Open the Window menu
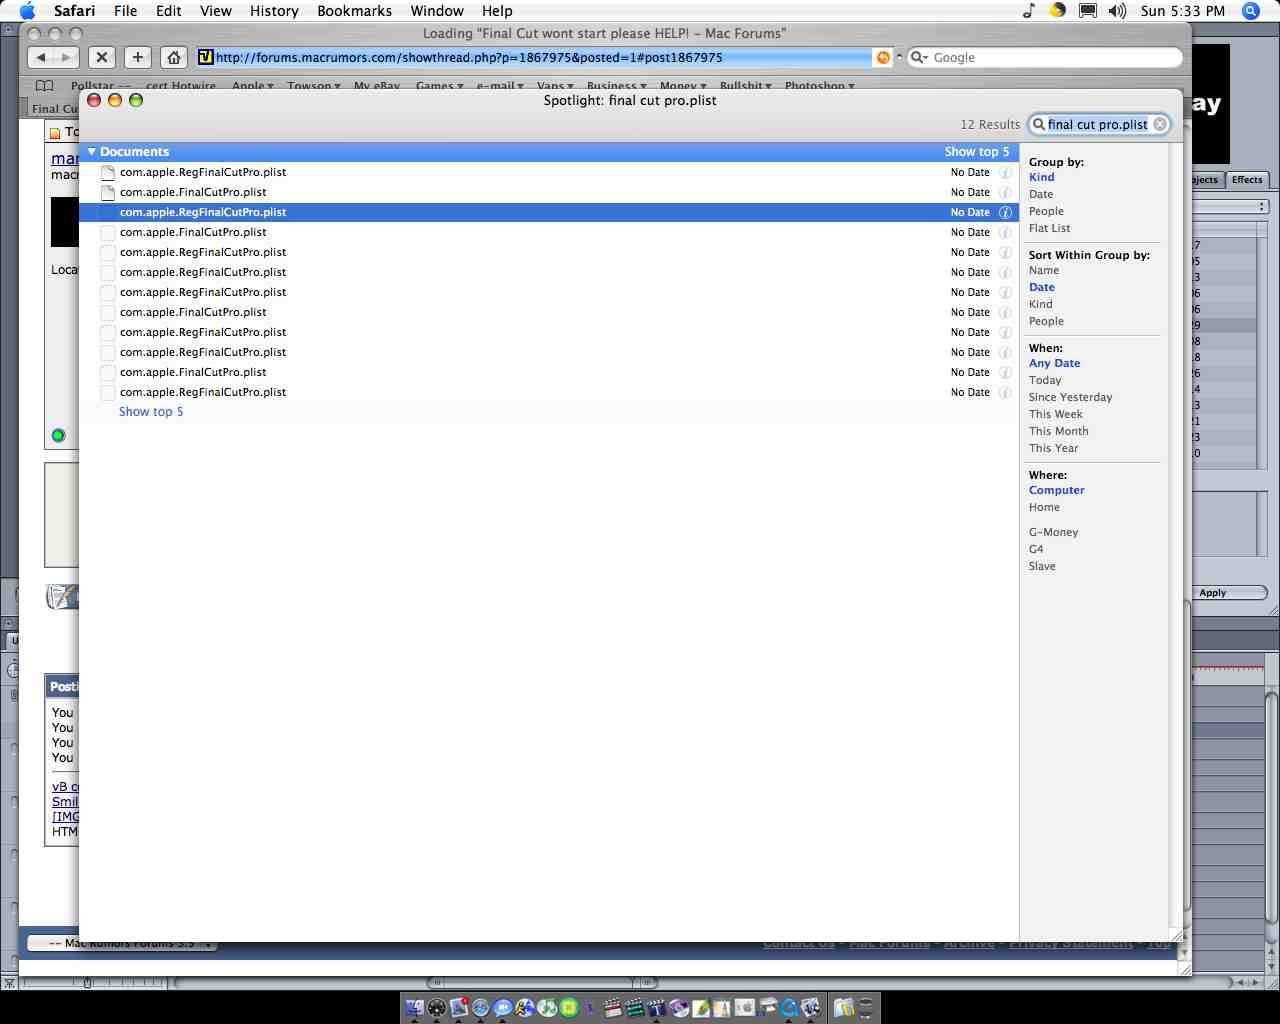Screen dimensions: 1280x1024 pyautogui.click(x=437, y=11)
